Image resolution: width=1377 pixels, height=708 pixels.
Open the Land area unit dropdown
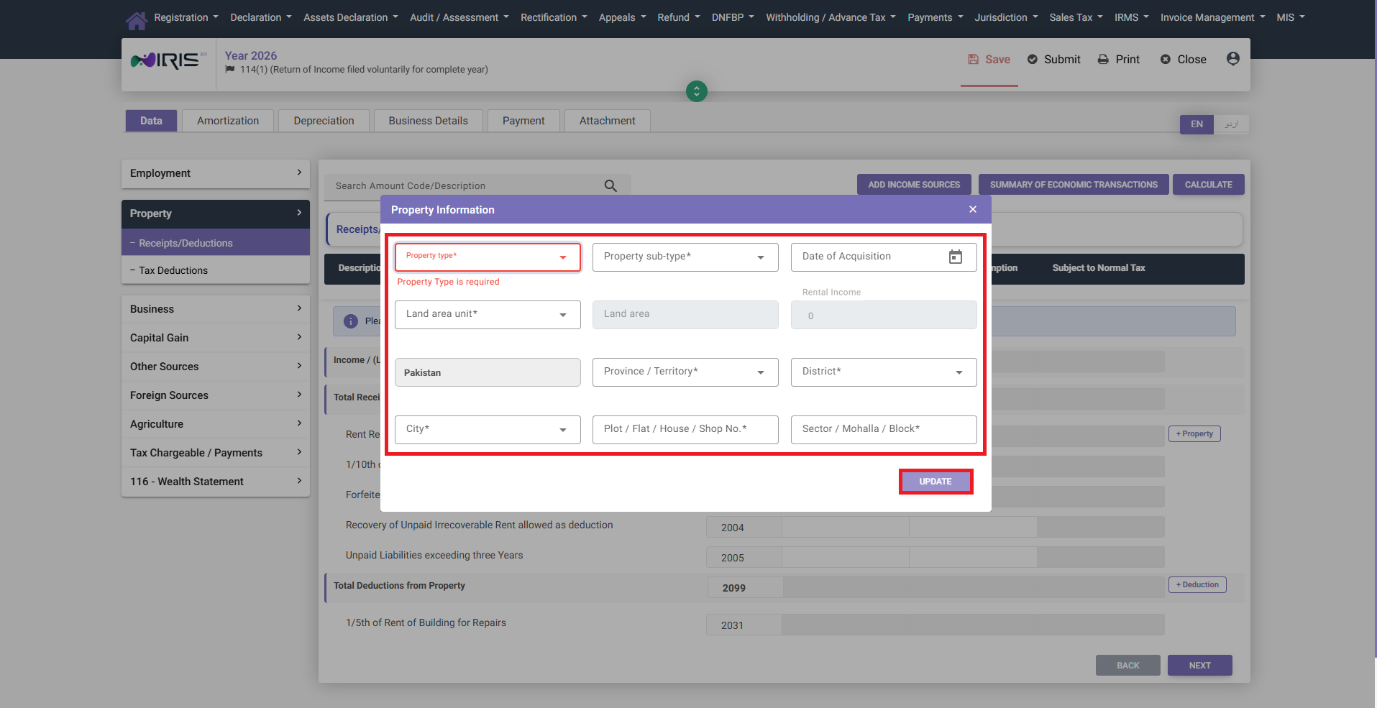(488, 314)
